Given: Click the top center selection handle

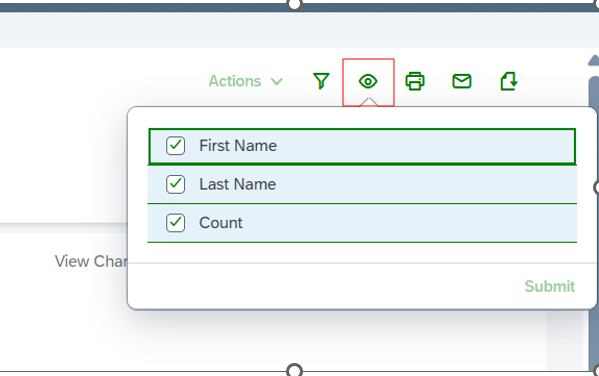Looking at the screenshot, I should point(294,4).
